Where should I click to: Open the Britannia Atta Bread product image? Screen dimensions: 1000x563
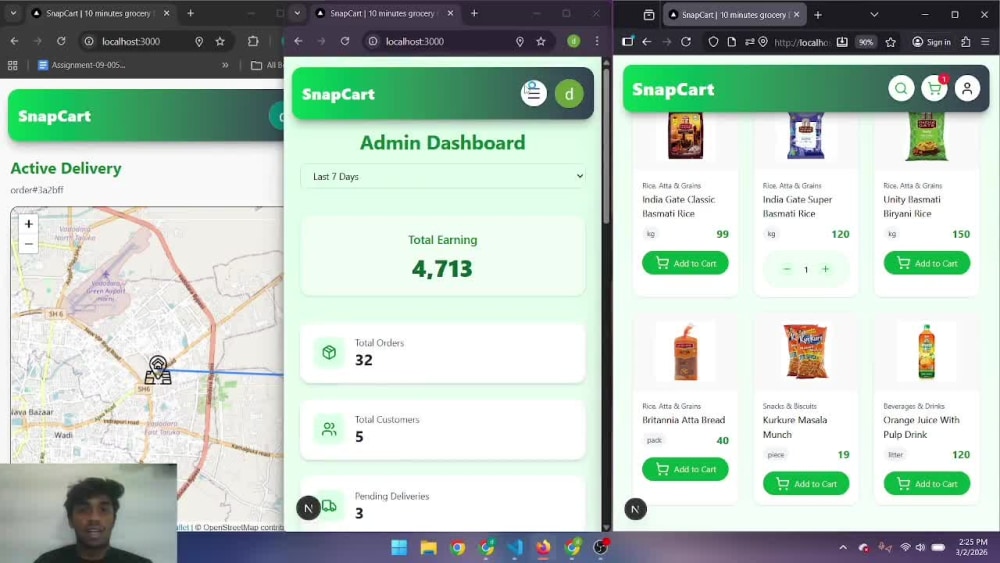pos(685,351)
